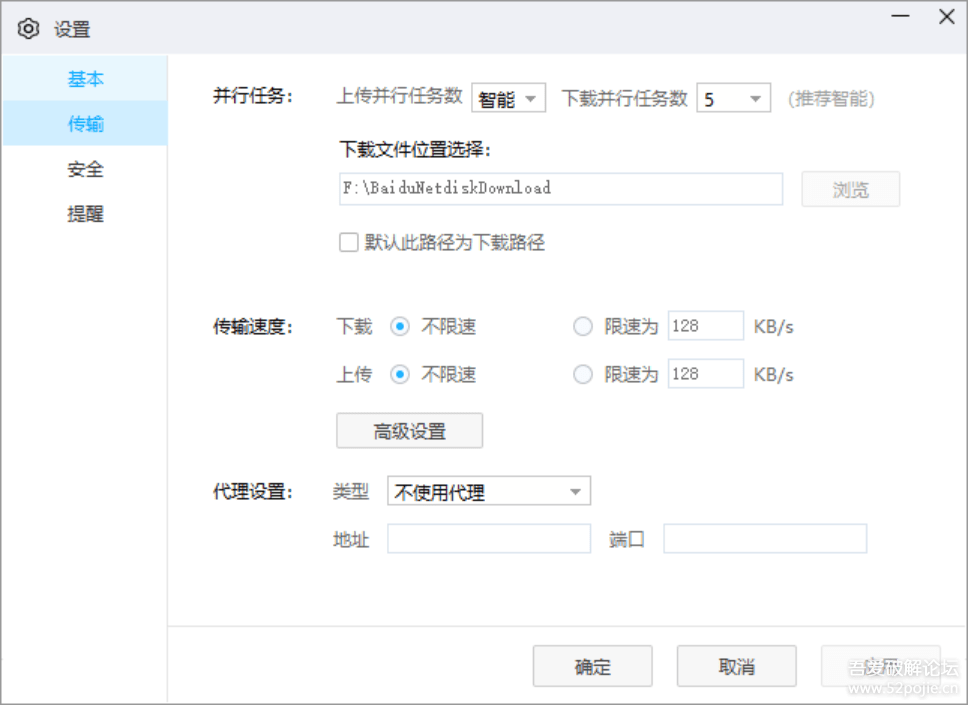Click the download path input field
The width and height of the screenshot is (968, 705).
(x=560, y=189)
